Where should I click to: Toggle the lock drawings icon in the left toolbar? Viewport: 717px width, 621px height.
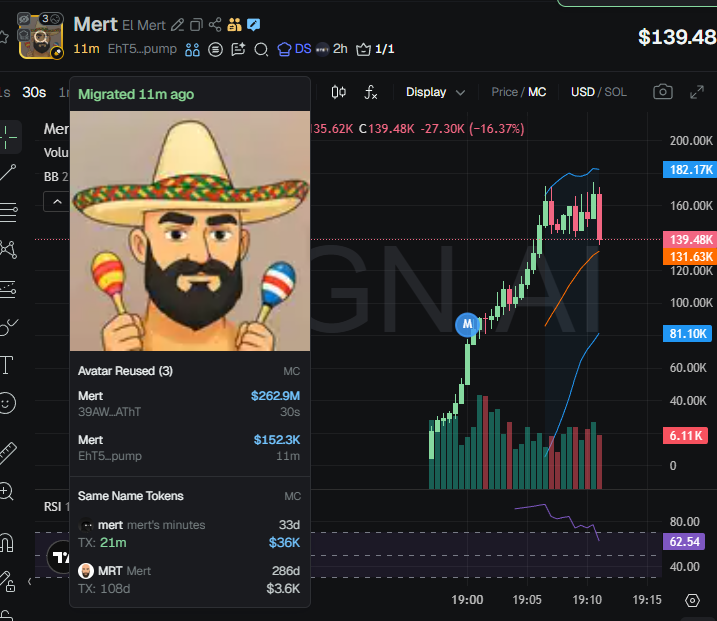click(7, 582)
